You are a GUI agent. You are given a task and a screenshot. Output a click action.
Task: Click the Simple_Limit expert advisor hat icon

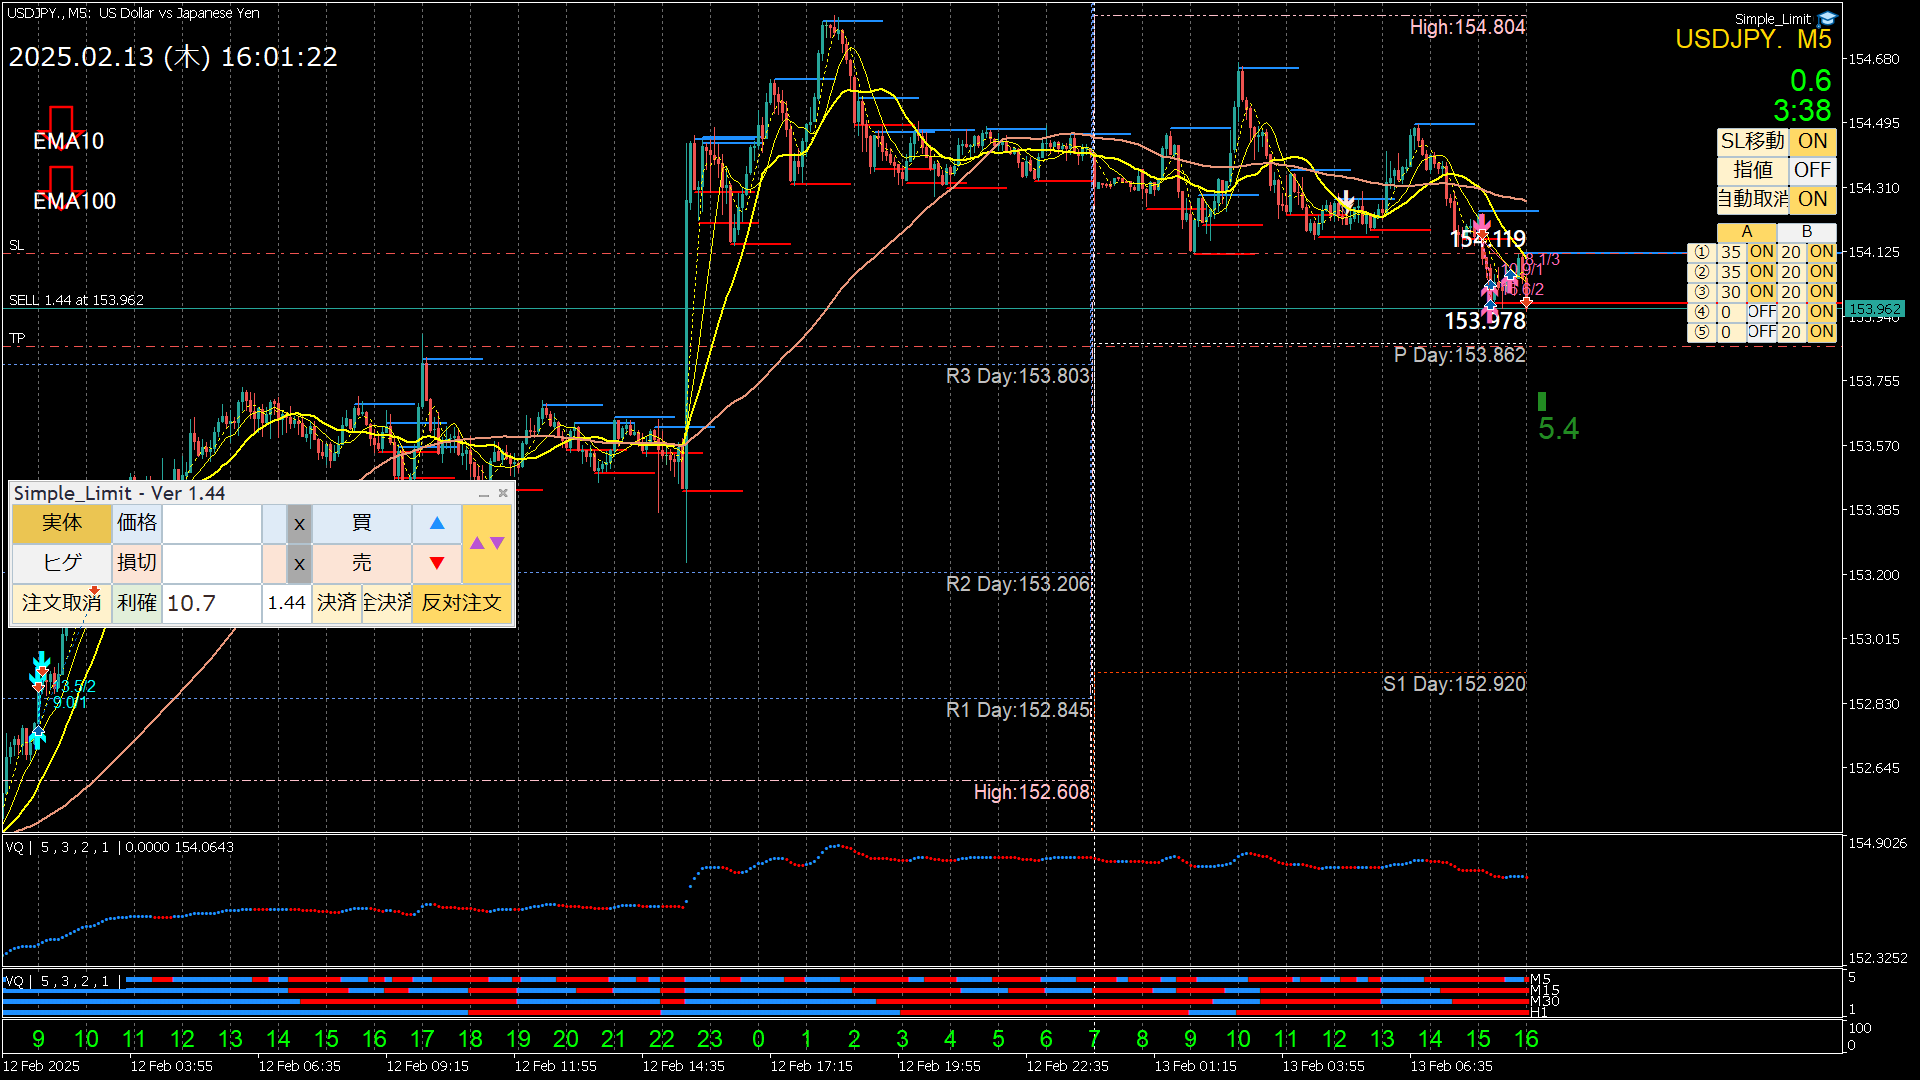(1828, 18)
